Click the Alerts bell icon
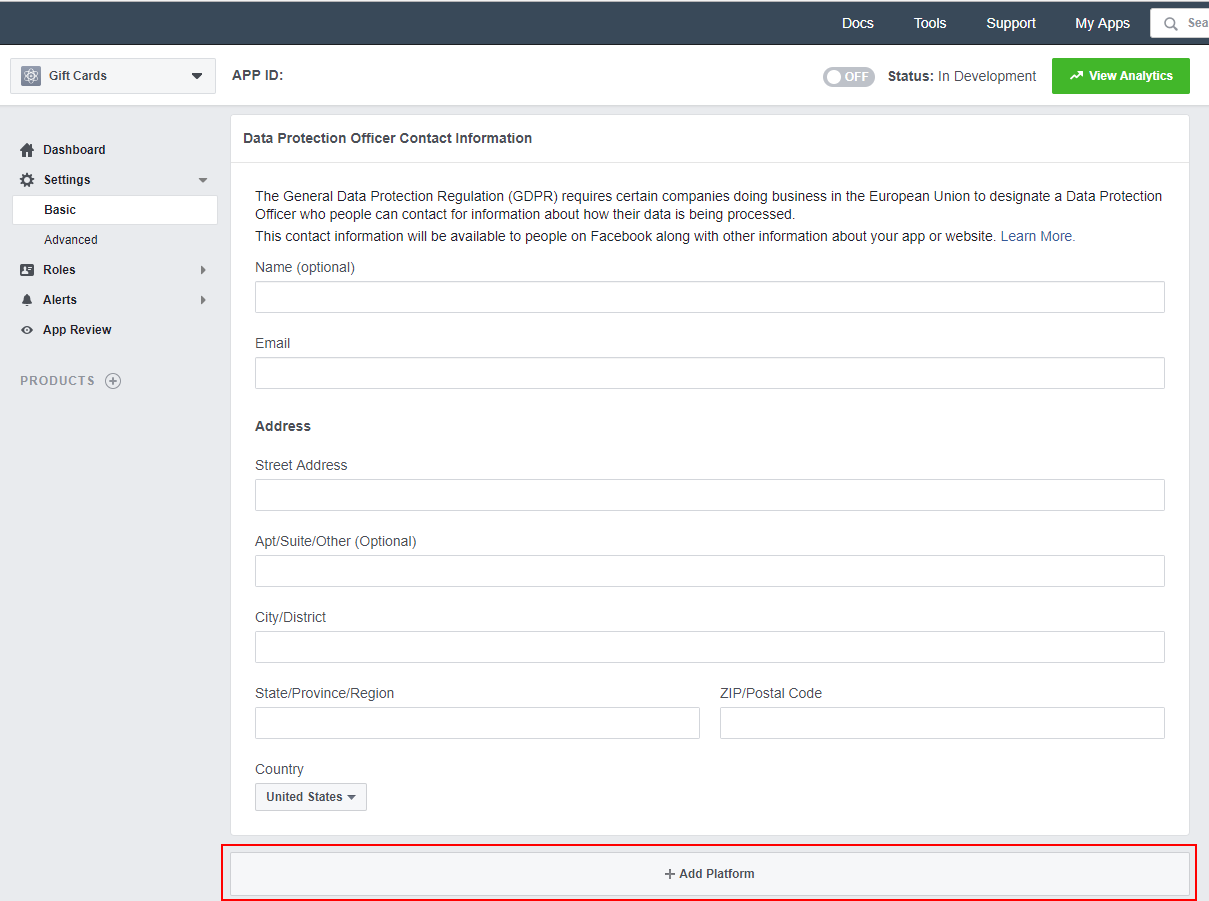 pos(27,300)
